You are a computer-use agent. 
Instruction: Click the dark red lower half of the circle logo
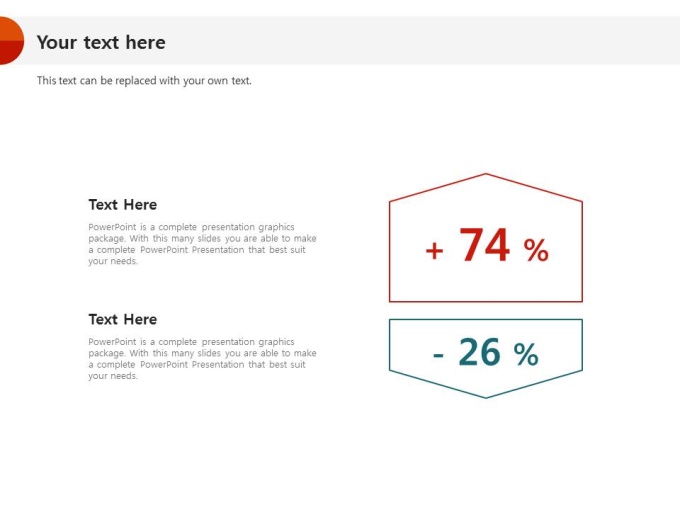8,54
